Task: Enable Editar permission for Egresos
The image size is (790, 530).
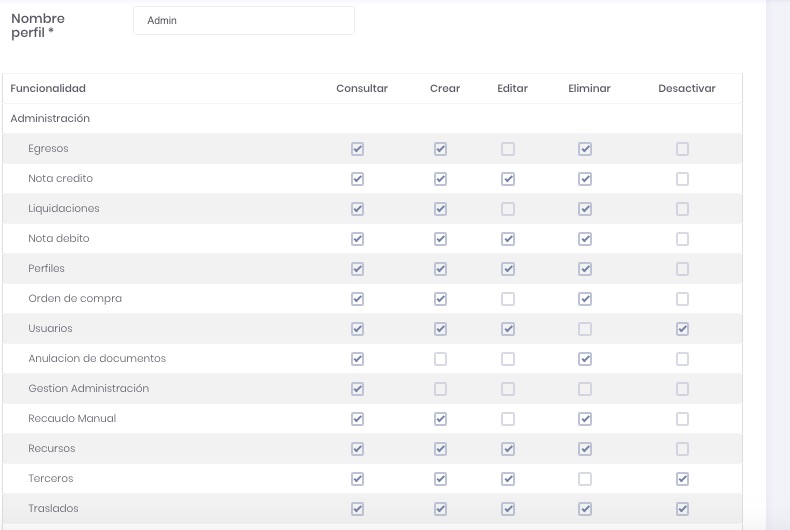Action: pos(508,149)
